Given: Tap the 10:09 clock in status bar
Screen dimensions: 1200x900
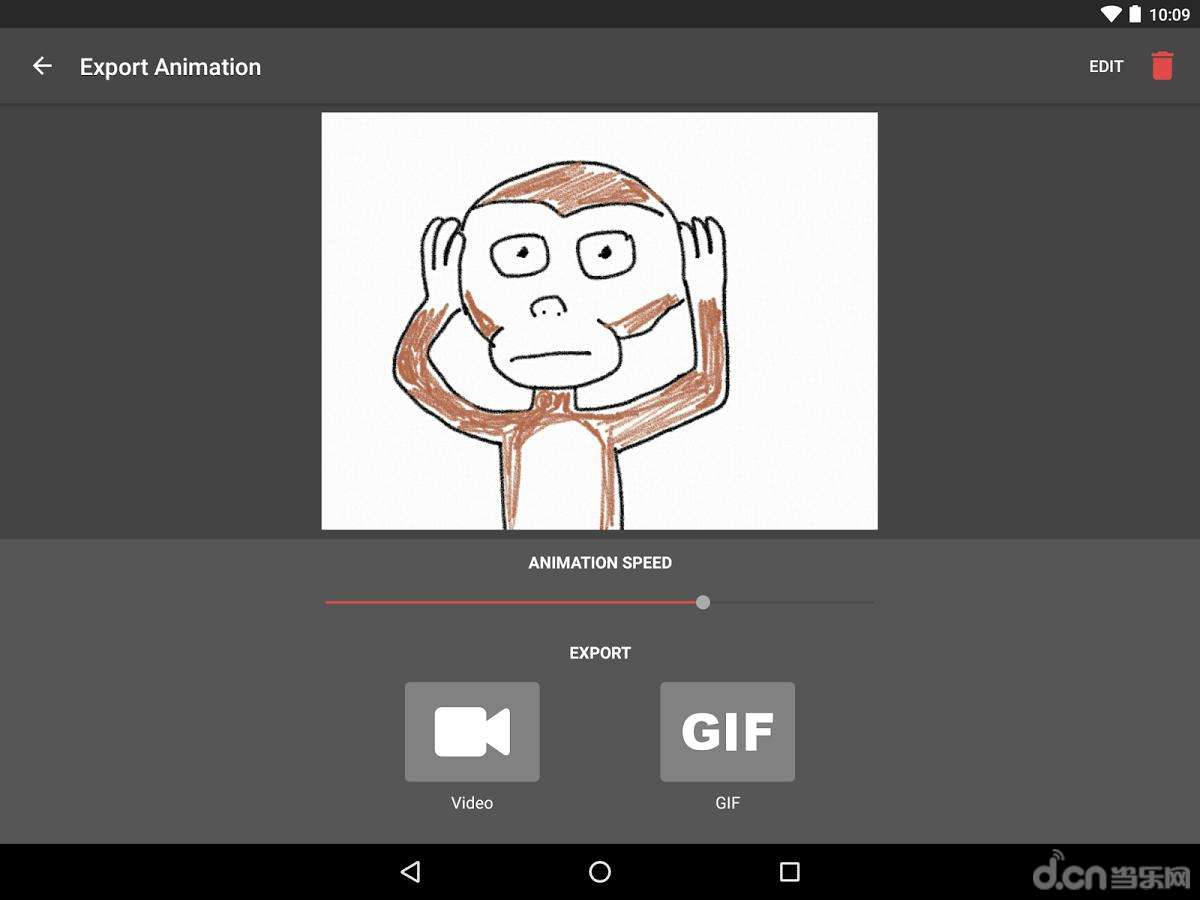Looking at the screenshot, I should coord(1169,15).
